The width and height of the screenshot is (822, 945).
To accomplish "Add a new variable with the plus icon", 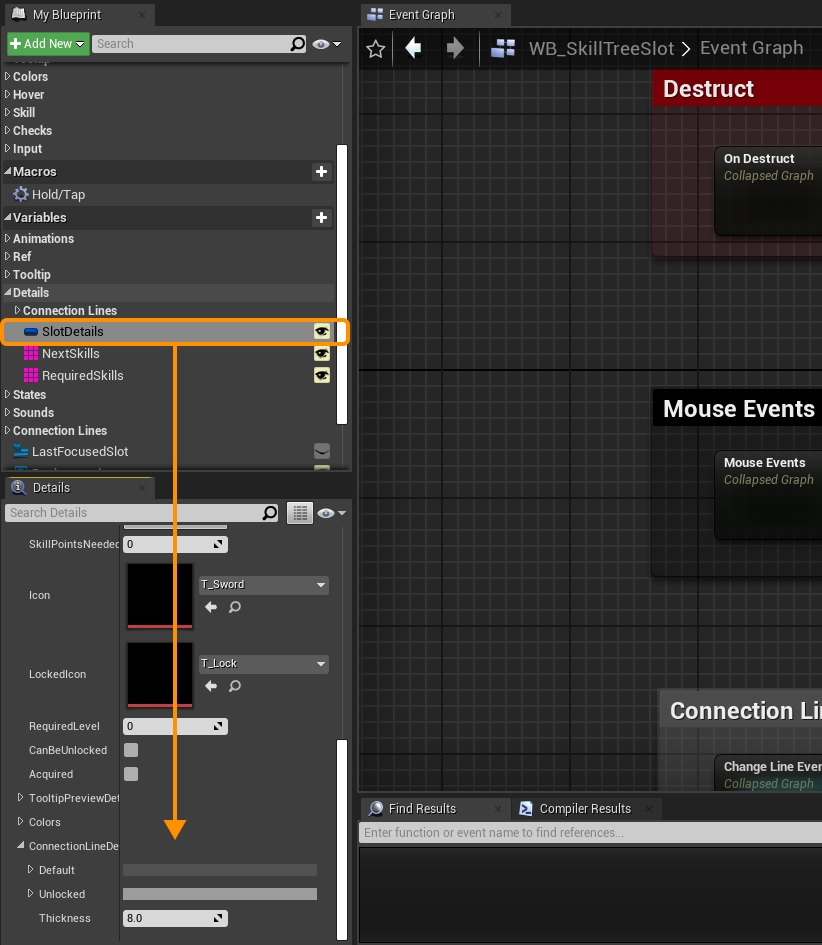I will [x=321, y=218].
